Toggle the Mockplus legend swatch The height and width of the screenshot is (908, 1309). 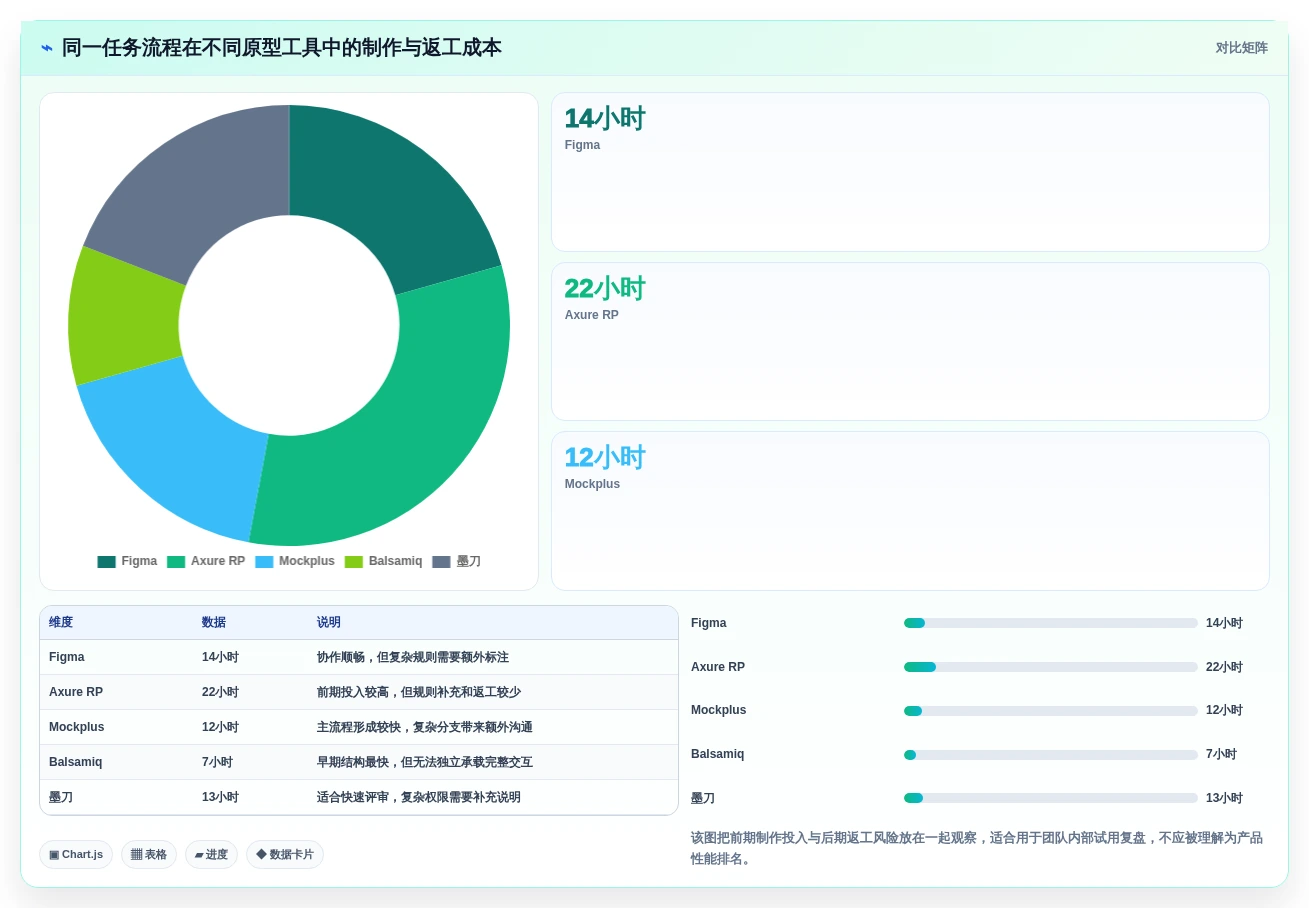(264, 562)
